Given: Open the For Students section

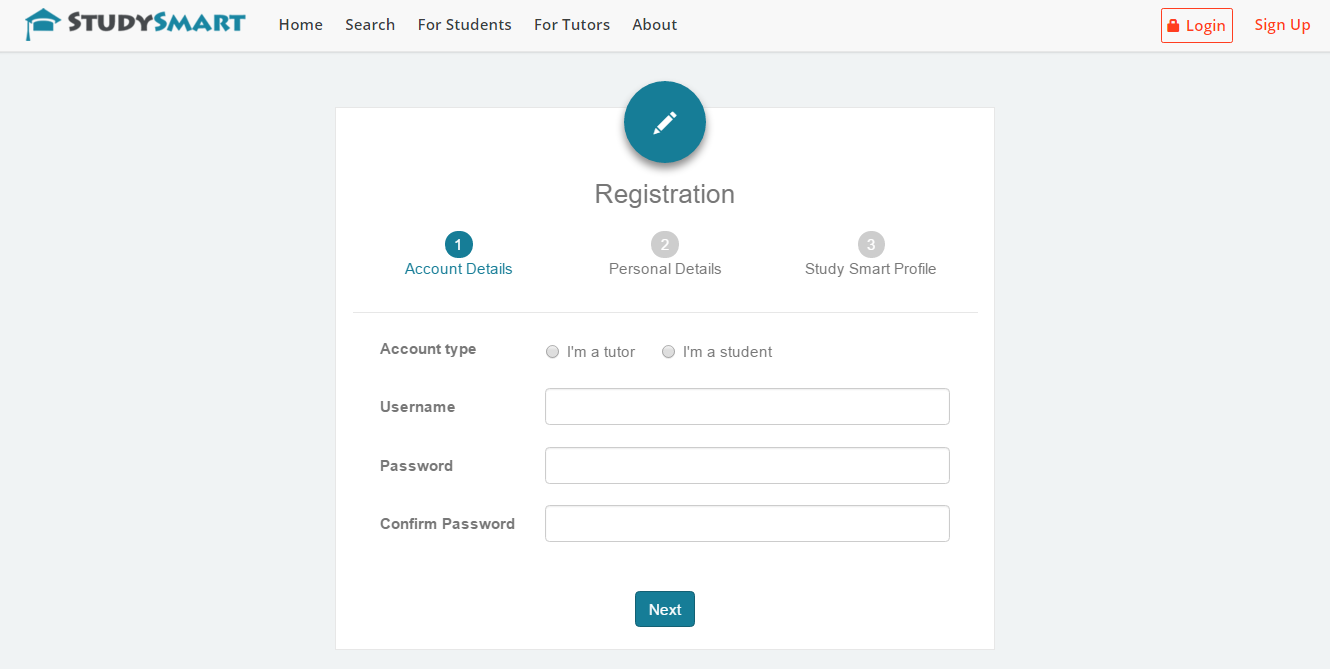Looking at the screenshot, I should coord(464,24).
